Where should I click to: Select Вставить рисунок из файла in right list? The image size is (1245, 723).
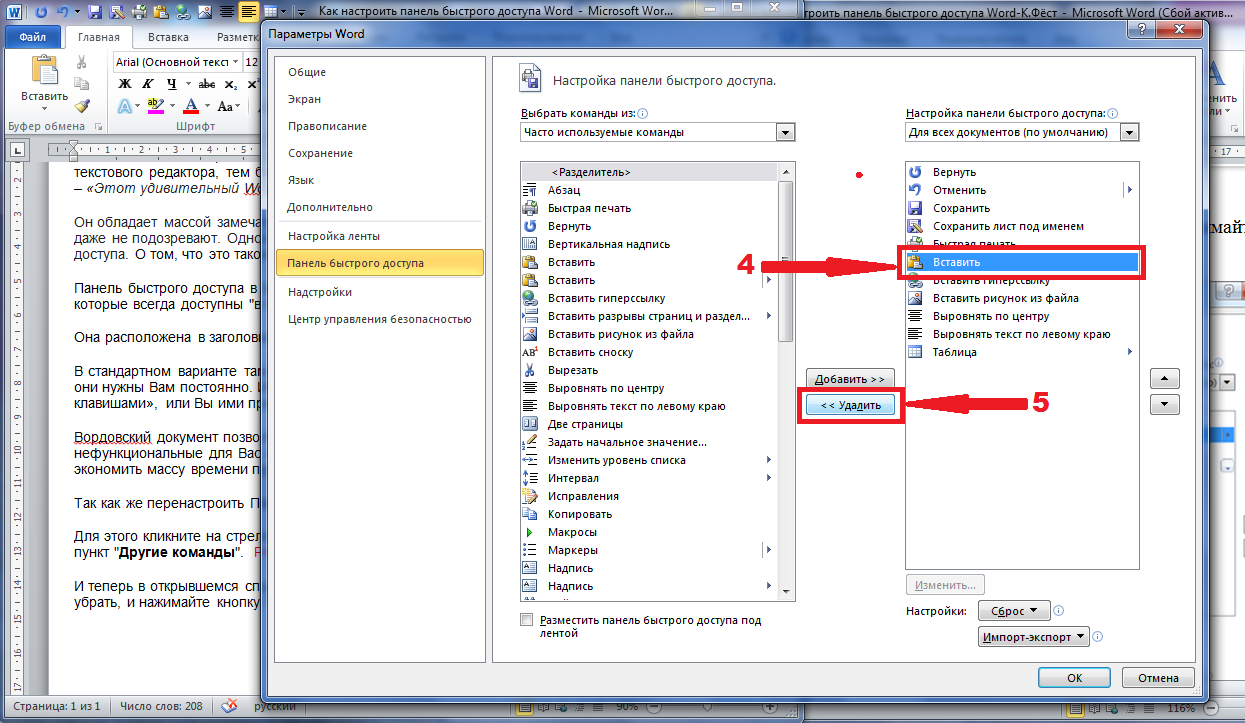(x=1021, y=298)
